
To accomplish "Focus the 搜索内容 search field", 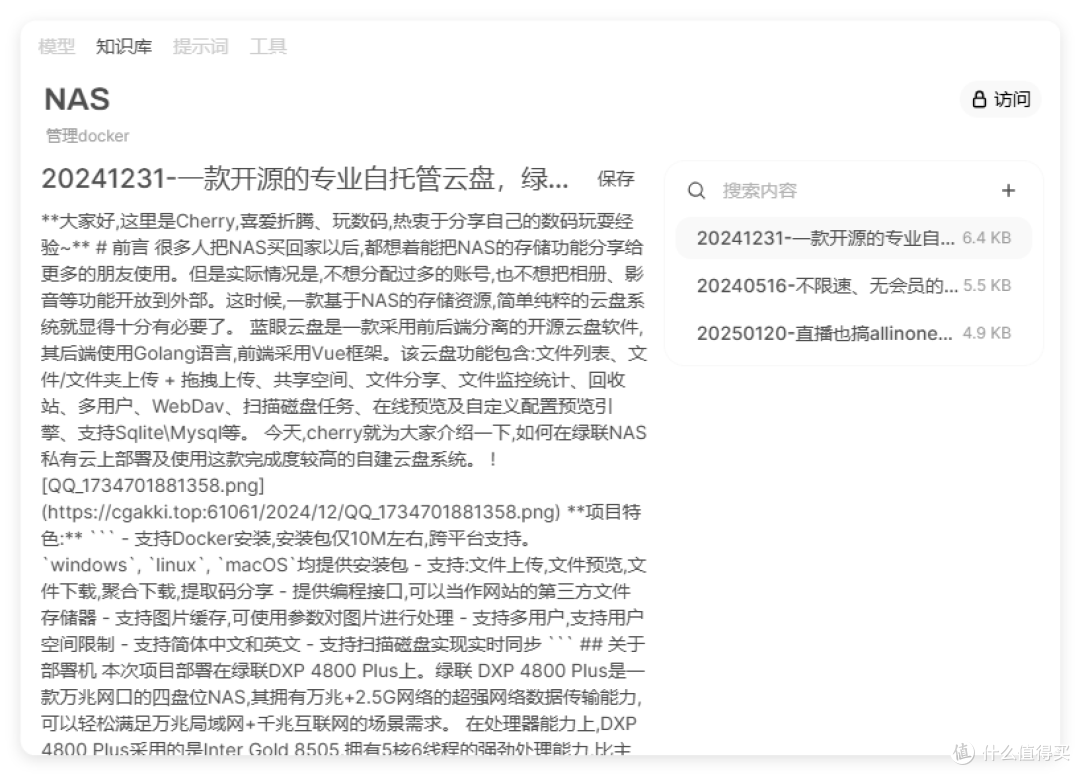I will tap(854, 190).
